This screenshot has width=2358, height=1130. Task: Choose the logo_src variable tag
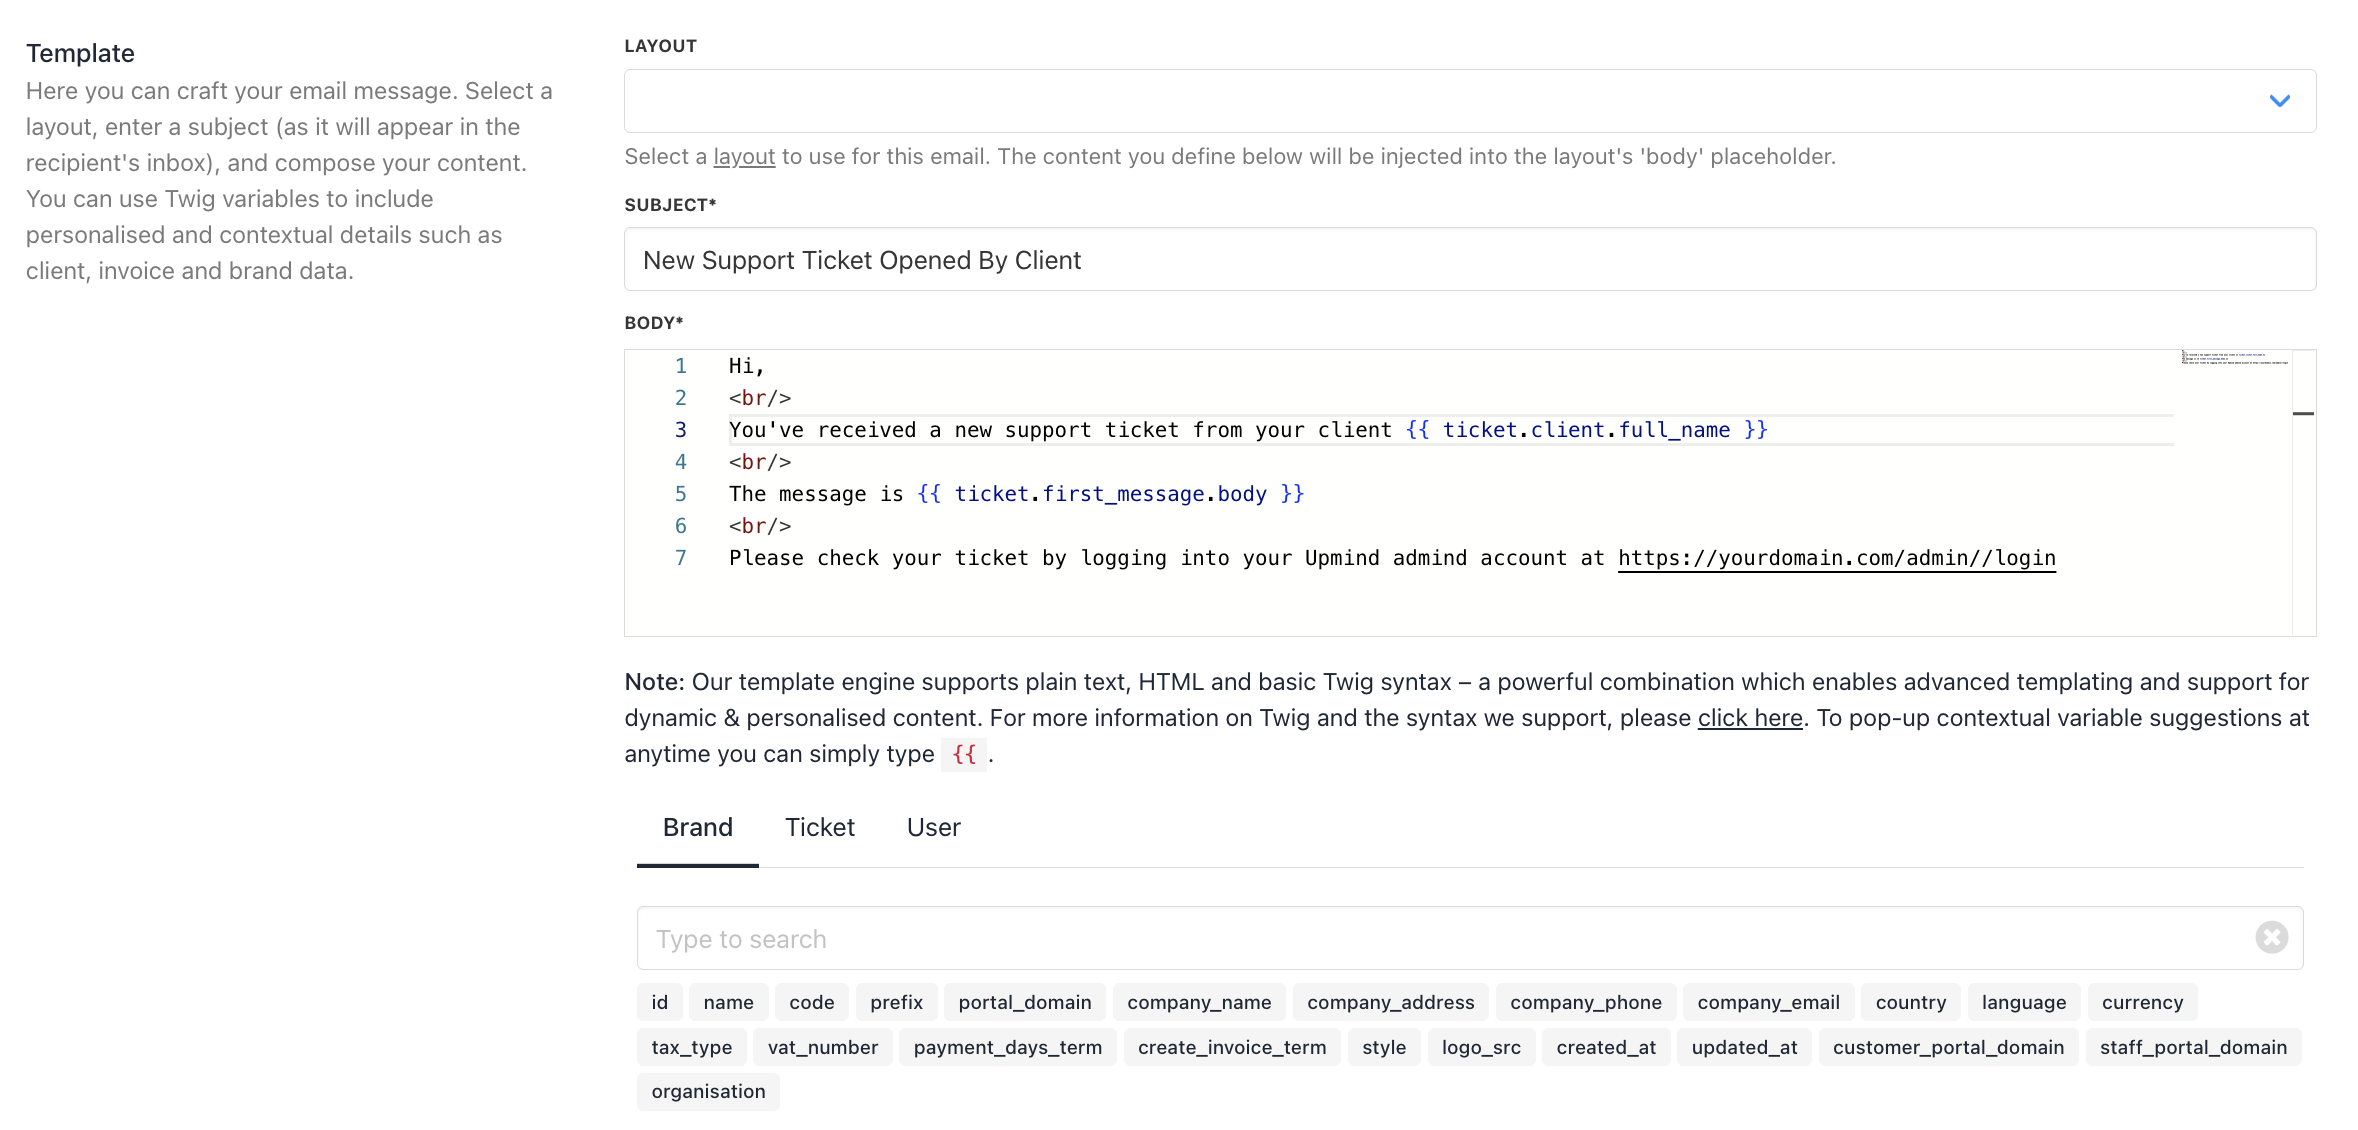pos(1480,1047)
